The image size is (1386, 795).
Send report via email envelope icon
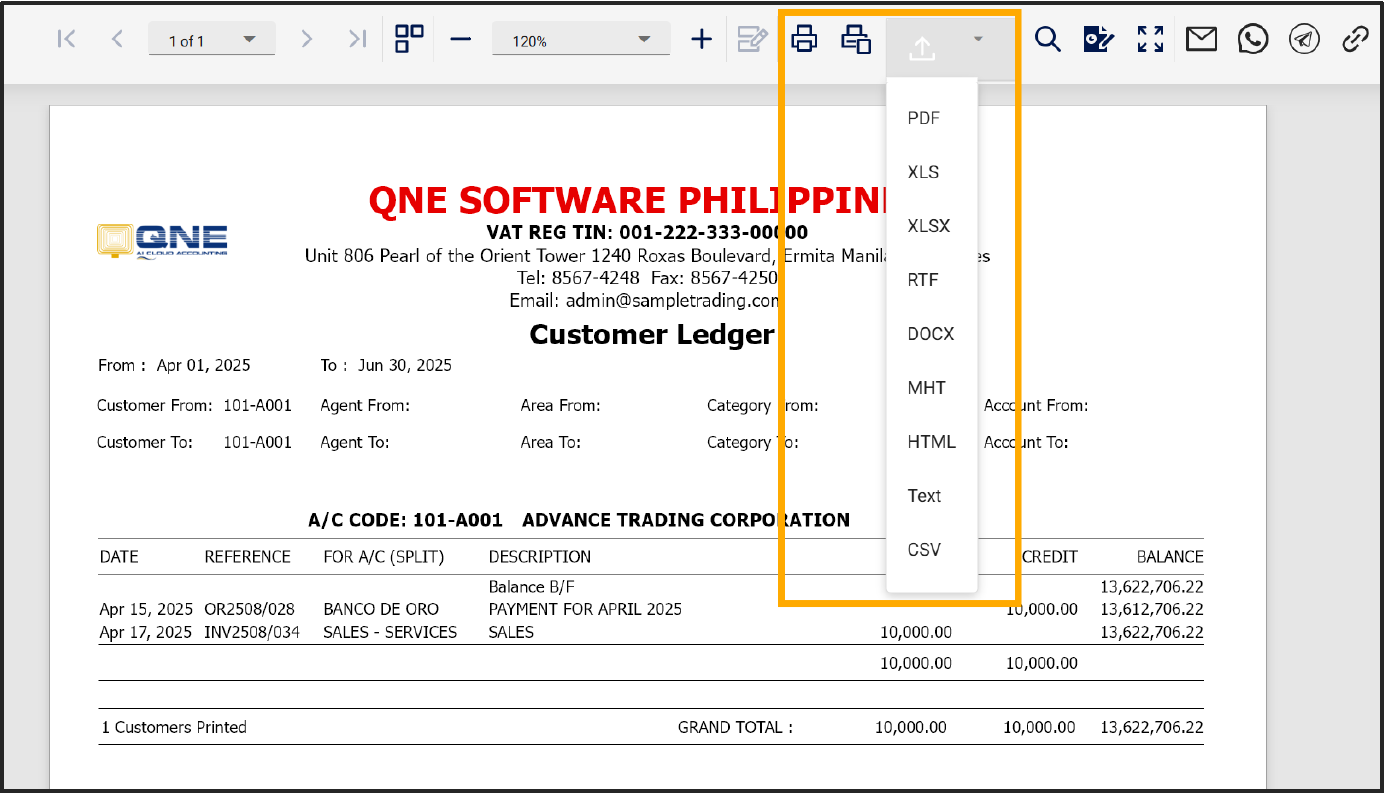point(1202,39)
